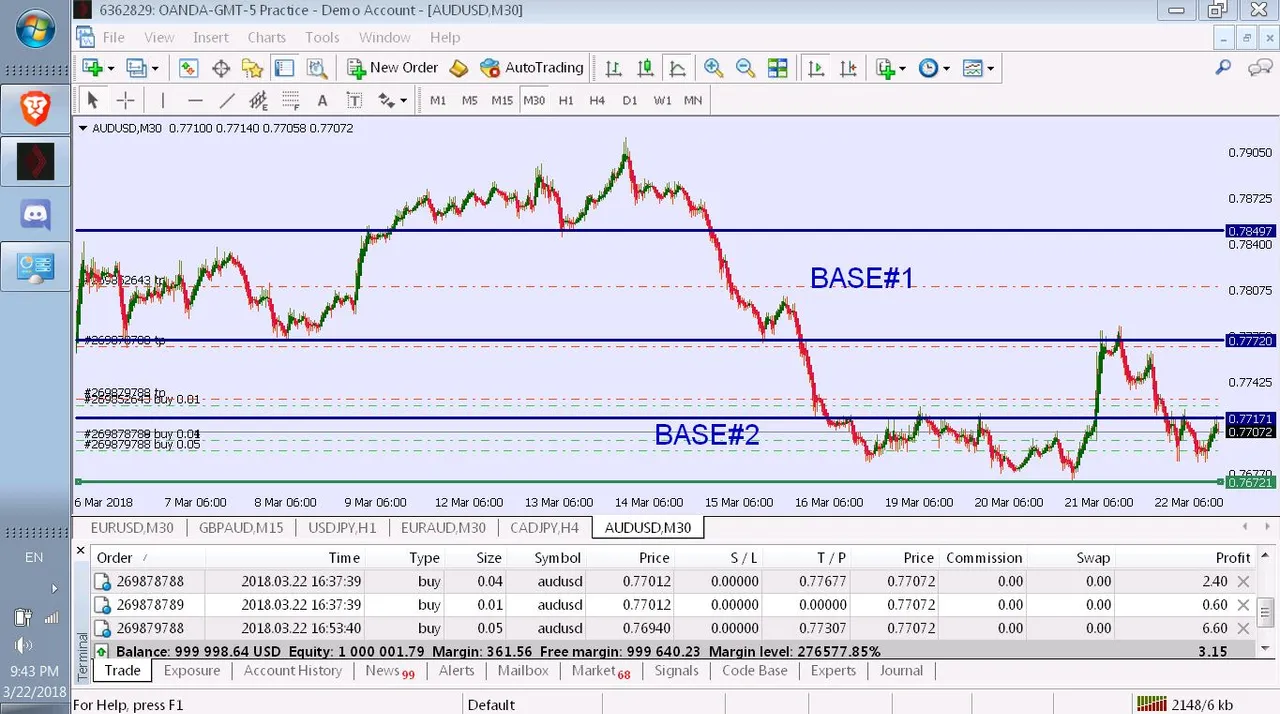Zoom out on the chart
The image size is (1280, 714).
point(745,68)
